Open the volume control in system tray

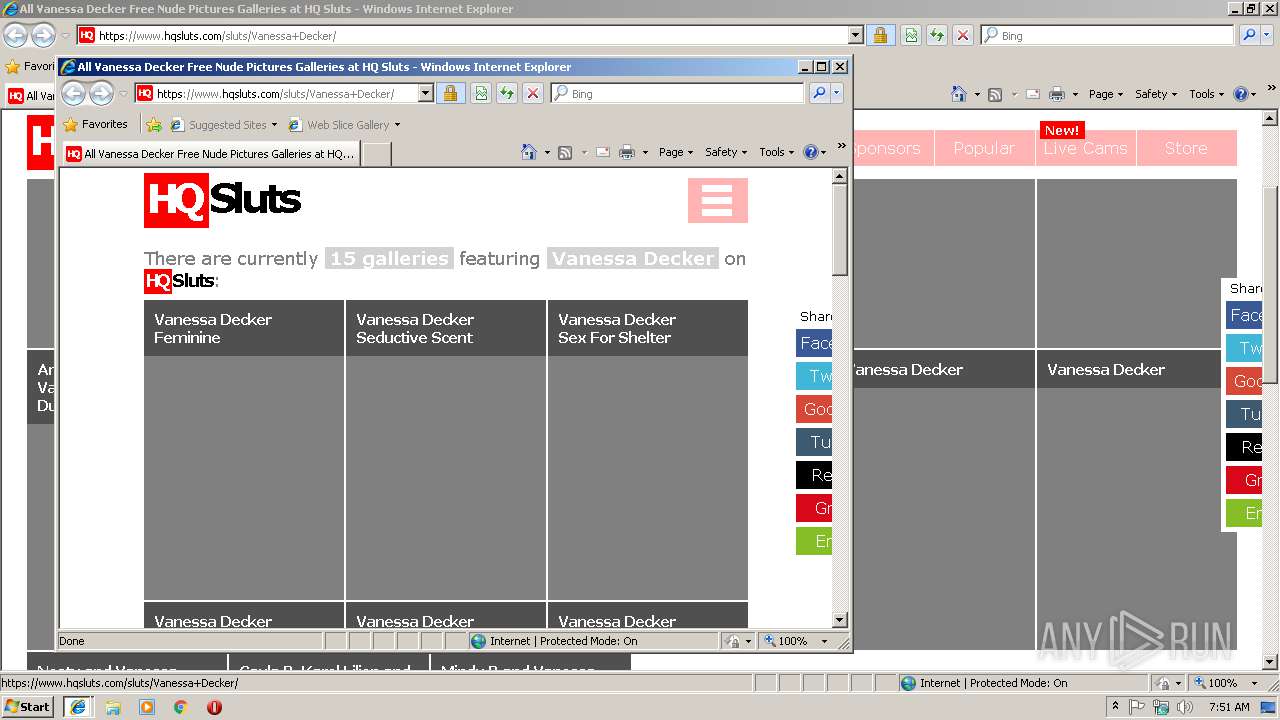pyautogui.click(x=1185, y=707)
